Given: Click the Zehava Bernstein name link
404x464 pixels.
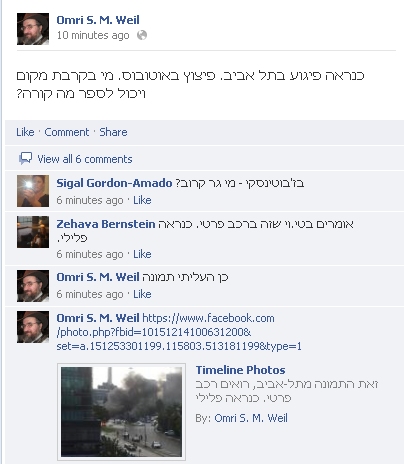Looking at the screenshot, I should tap(106, 224).
